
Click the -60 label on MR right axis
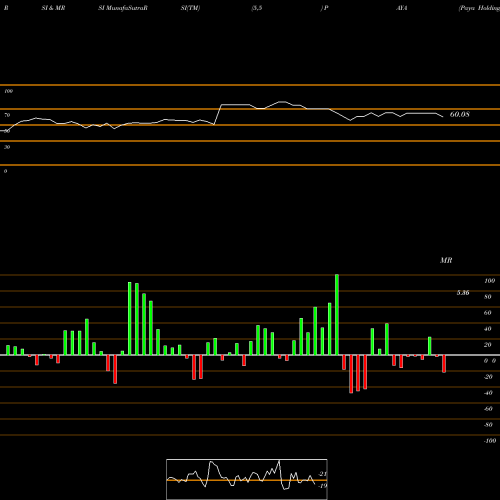click(x=488, y=409)
